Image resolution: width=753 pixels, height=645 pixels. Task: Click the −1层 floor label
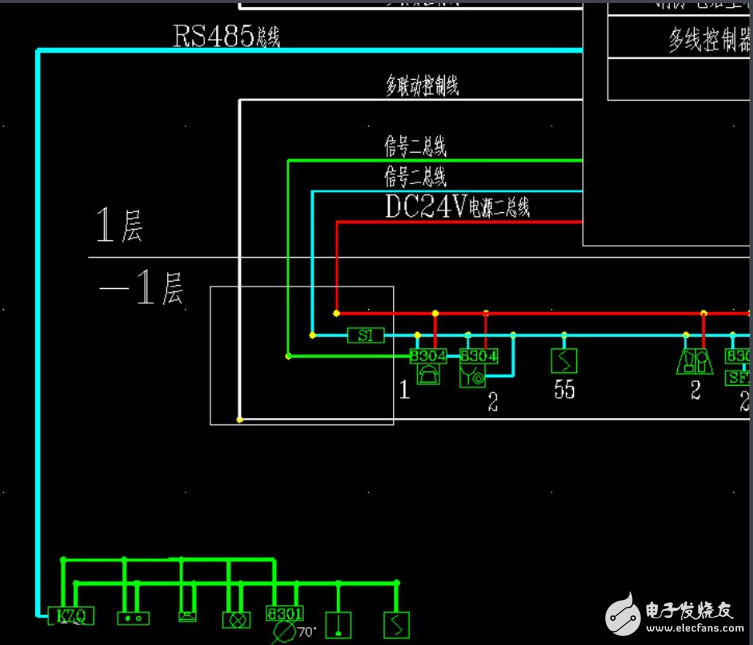tap(141, 289)
